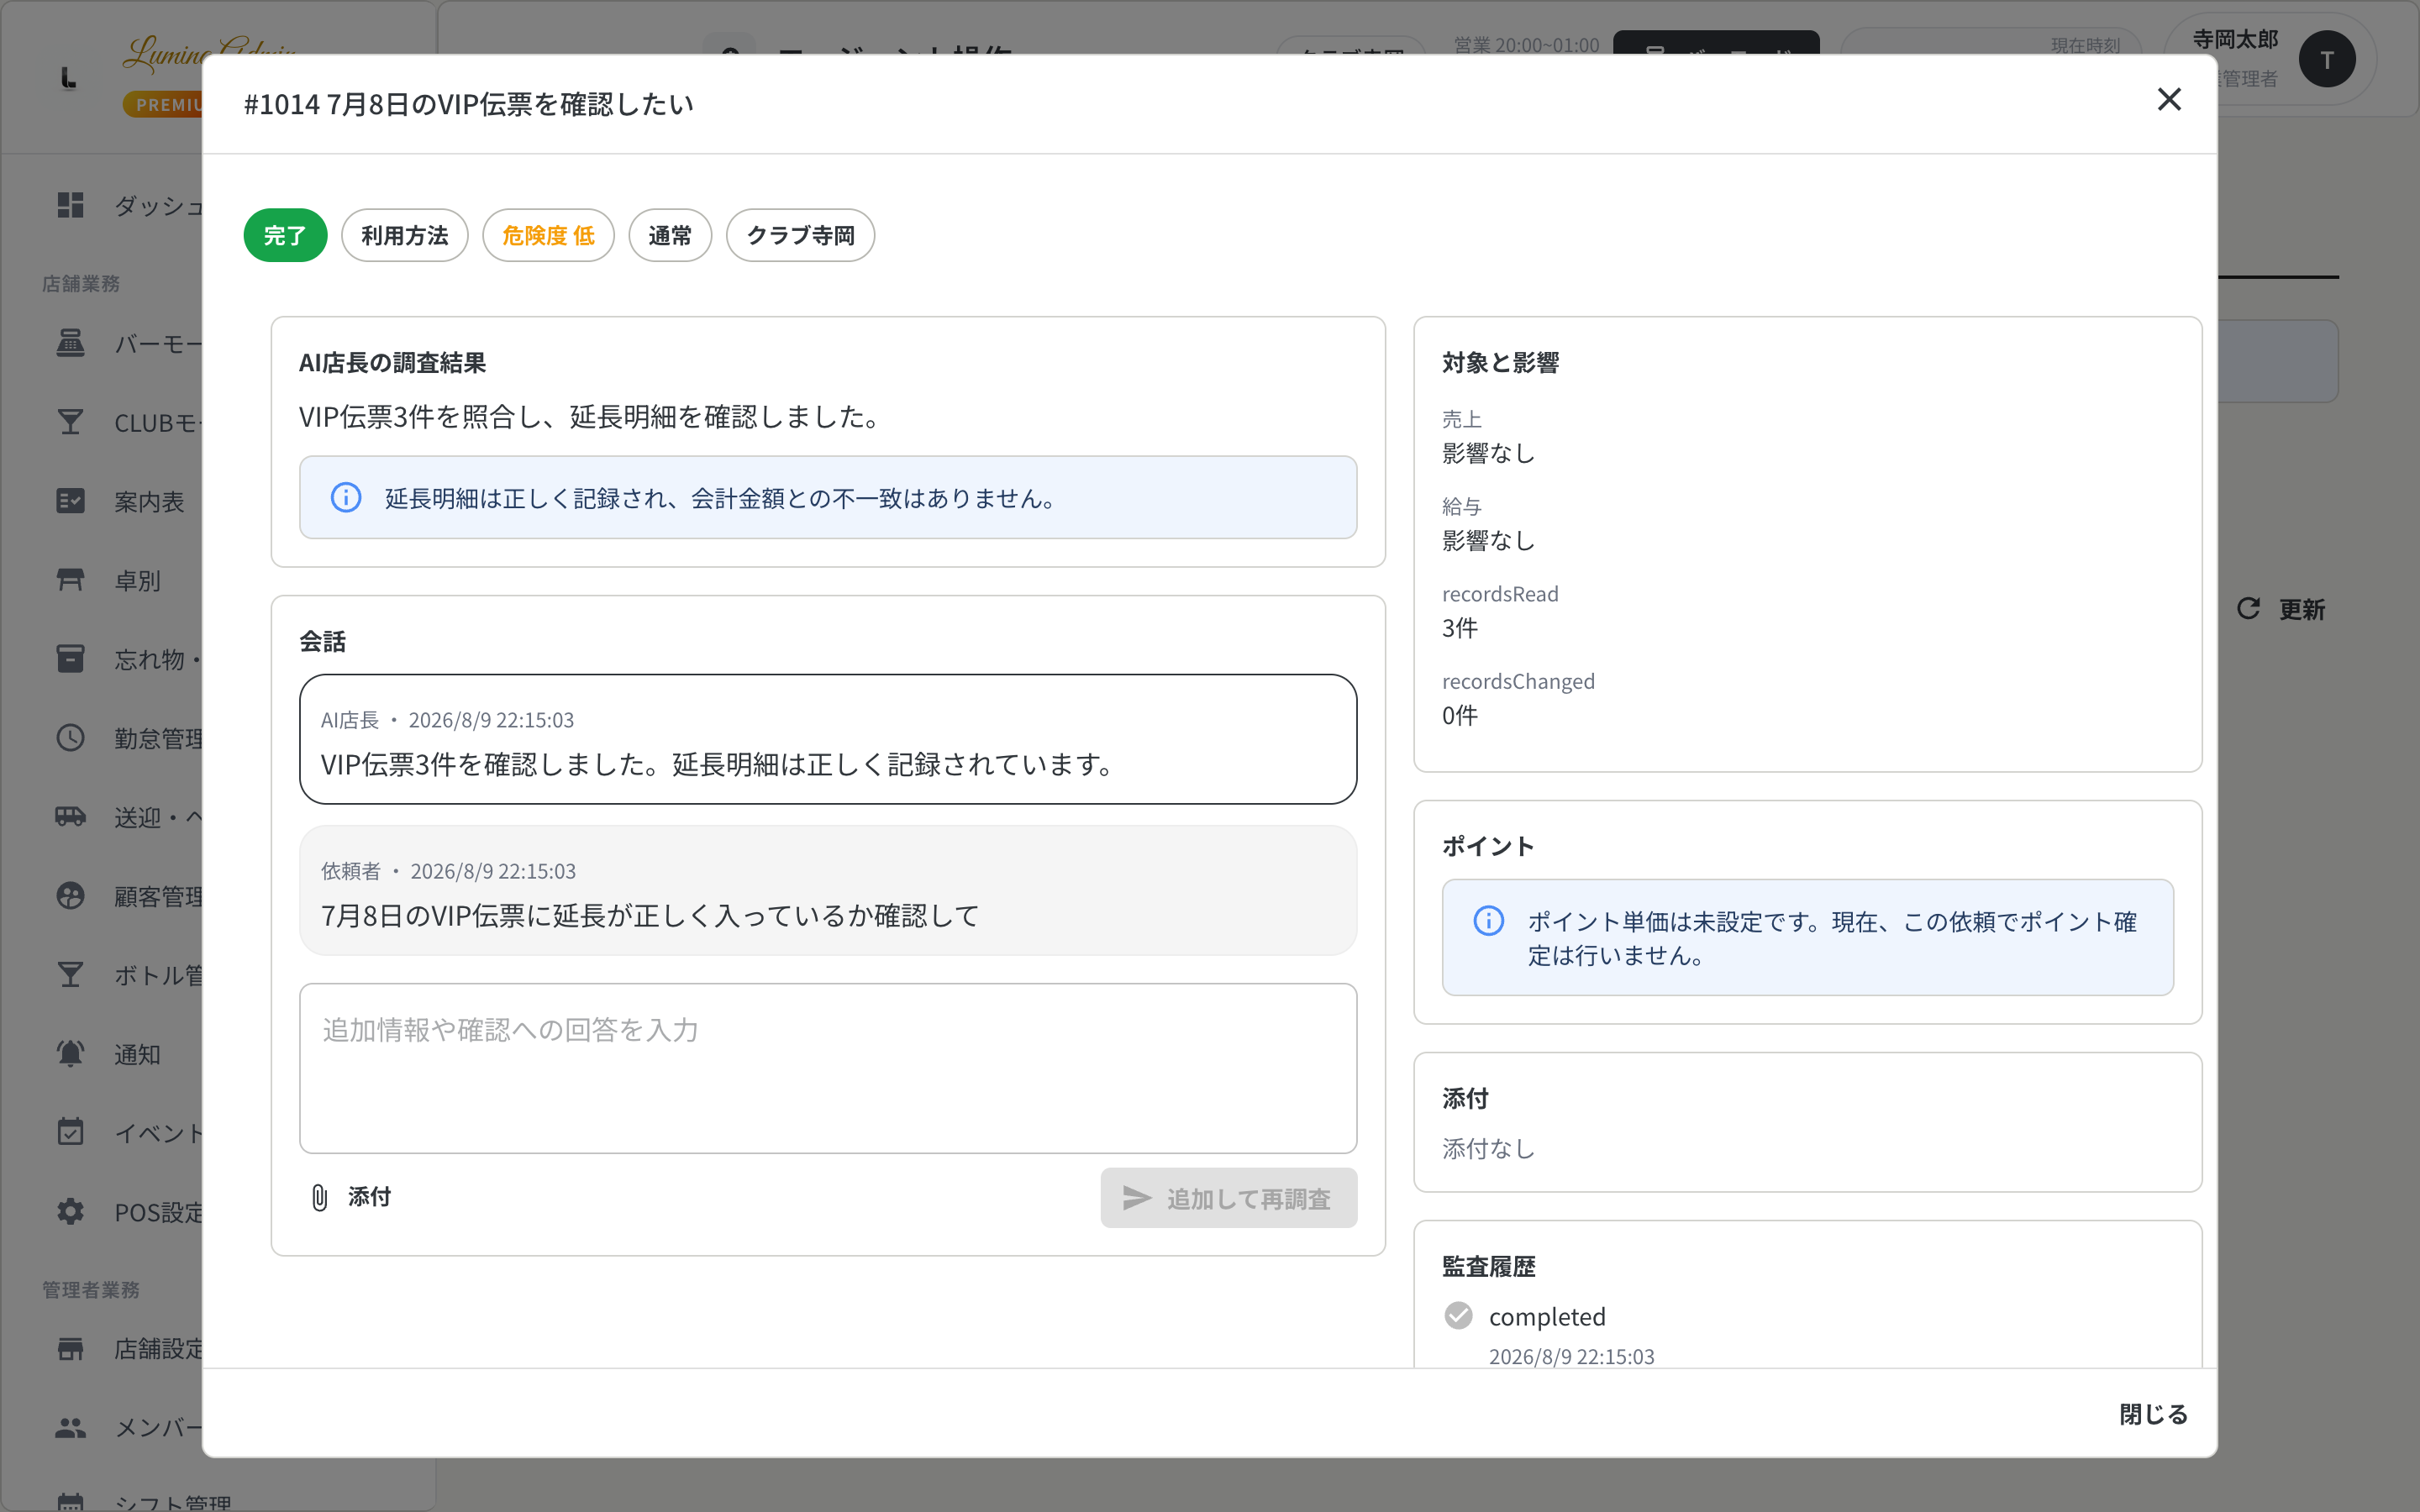Open ボトル管理 glass icon in sidebar
Screen dimensions: 2420x1512
70,975
